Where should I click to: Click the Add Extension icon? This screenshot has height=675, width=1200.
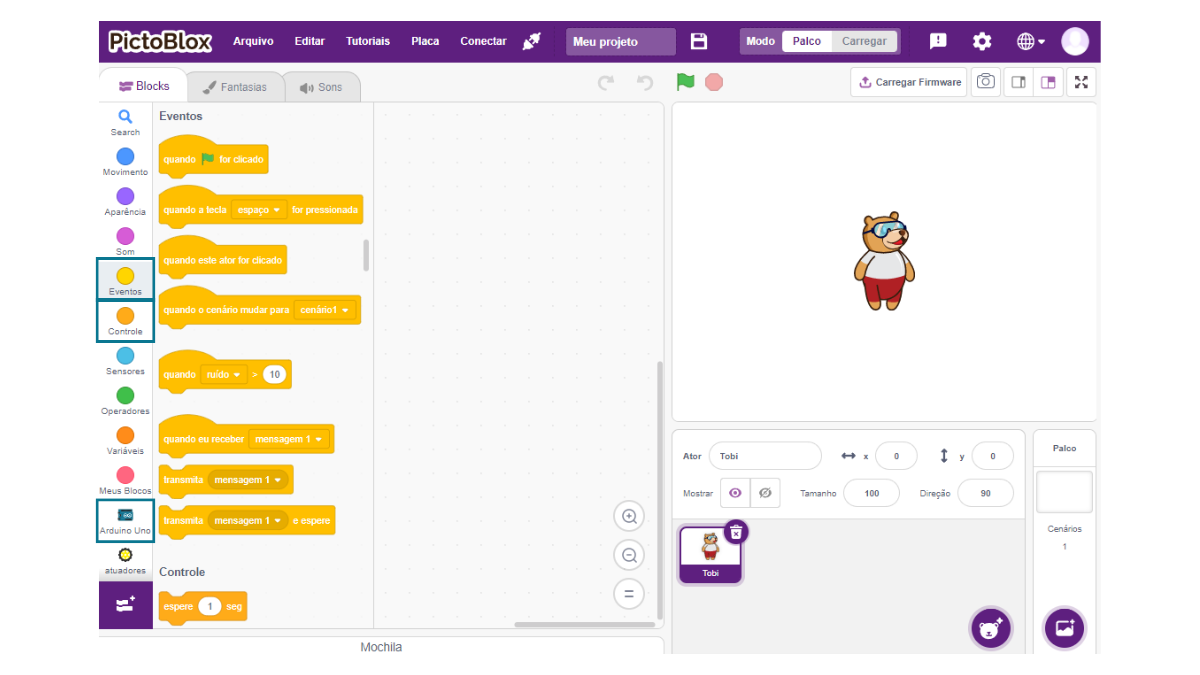(125, 605)
